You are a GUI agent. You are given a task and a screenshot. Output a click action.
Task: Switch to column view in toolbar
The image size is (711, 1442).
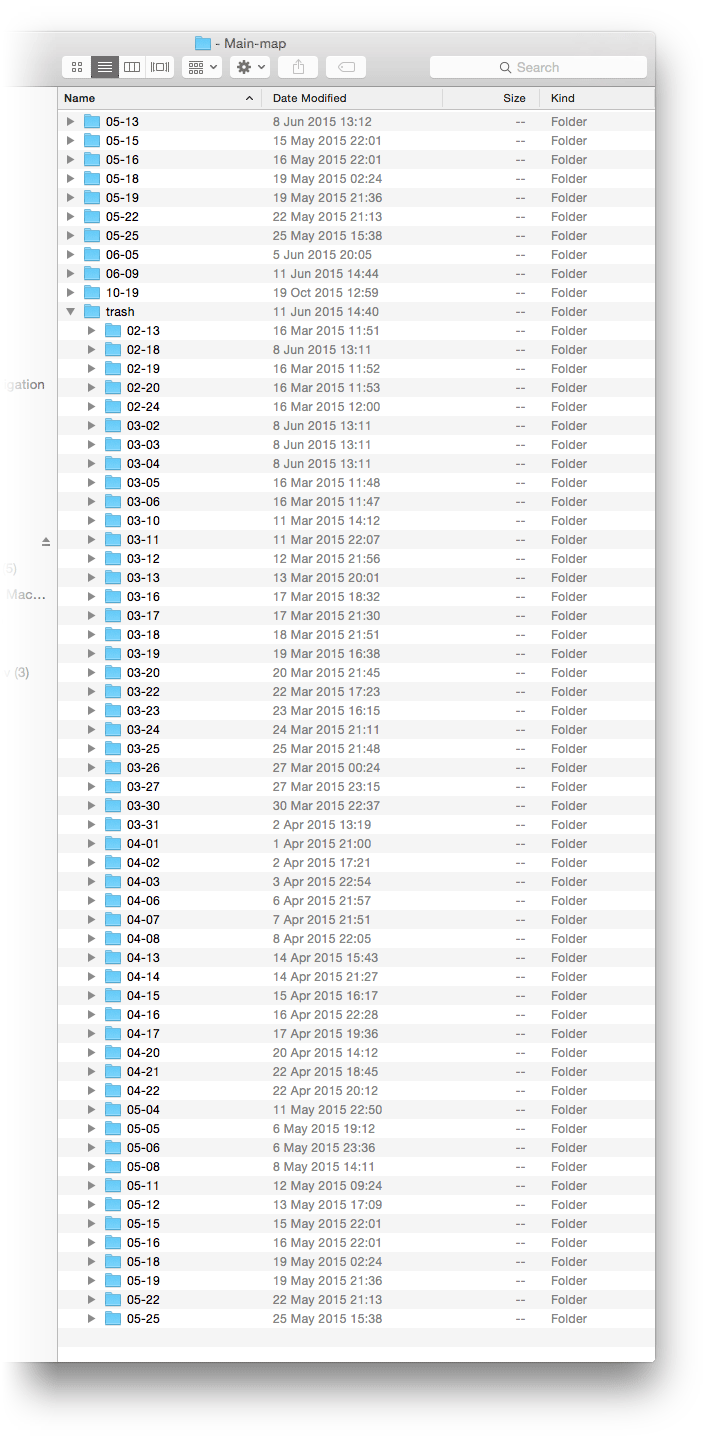[131, 67]
